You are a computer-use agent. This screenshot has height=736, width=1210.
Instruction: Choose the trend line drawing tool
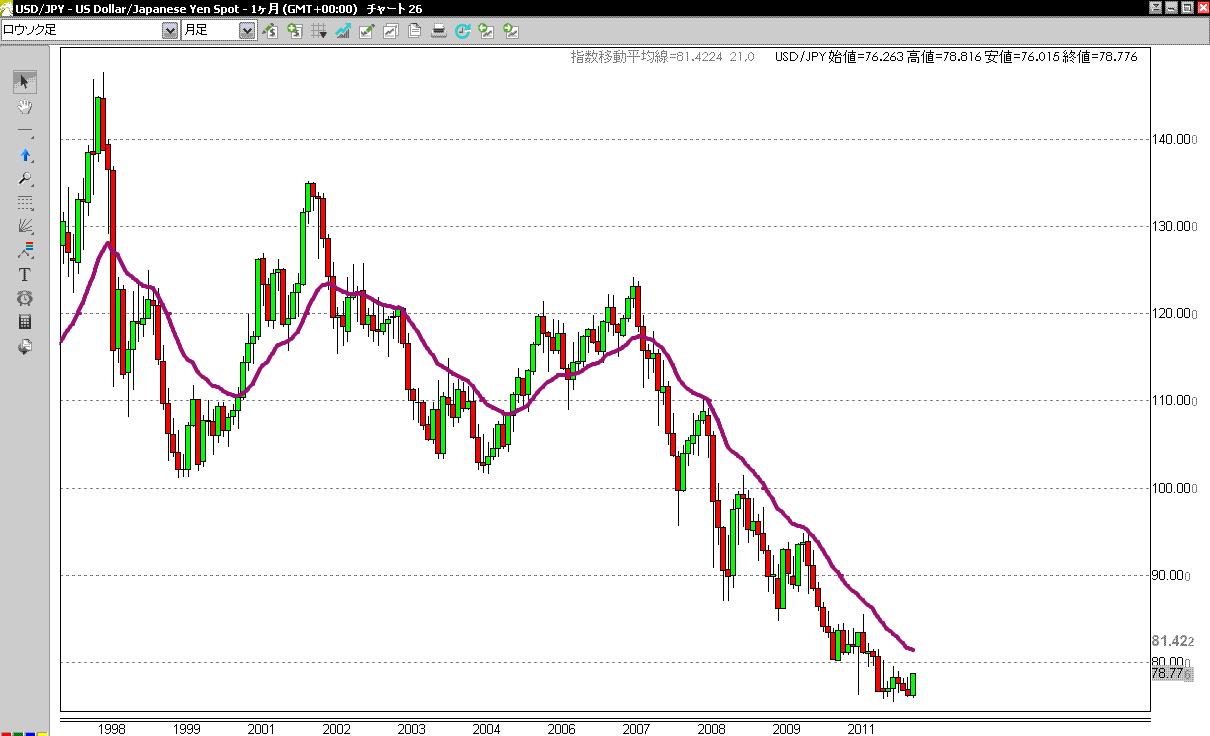26,132
